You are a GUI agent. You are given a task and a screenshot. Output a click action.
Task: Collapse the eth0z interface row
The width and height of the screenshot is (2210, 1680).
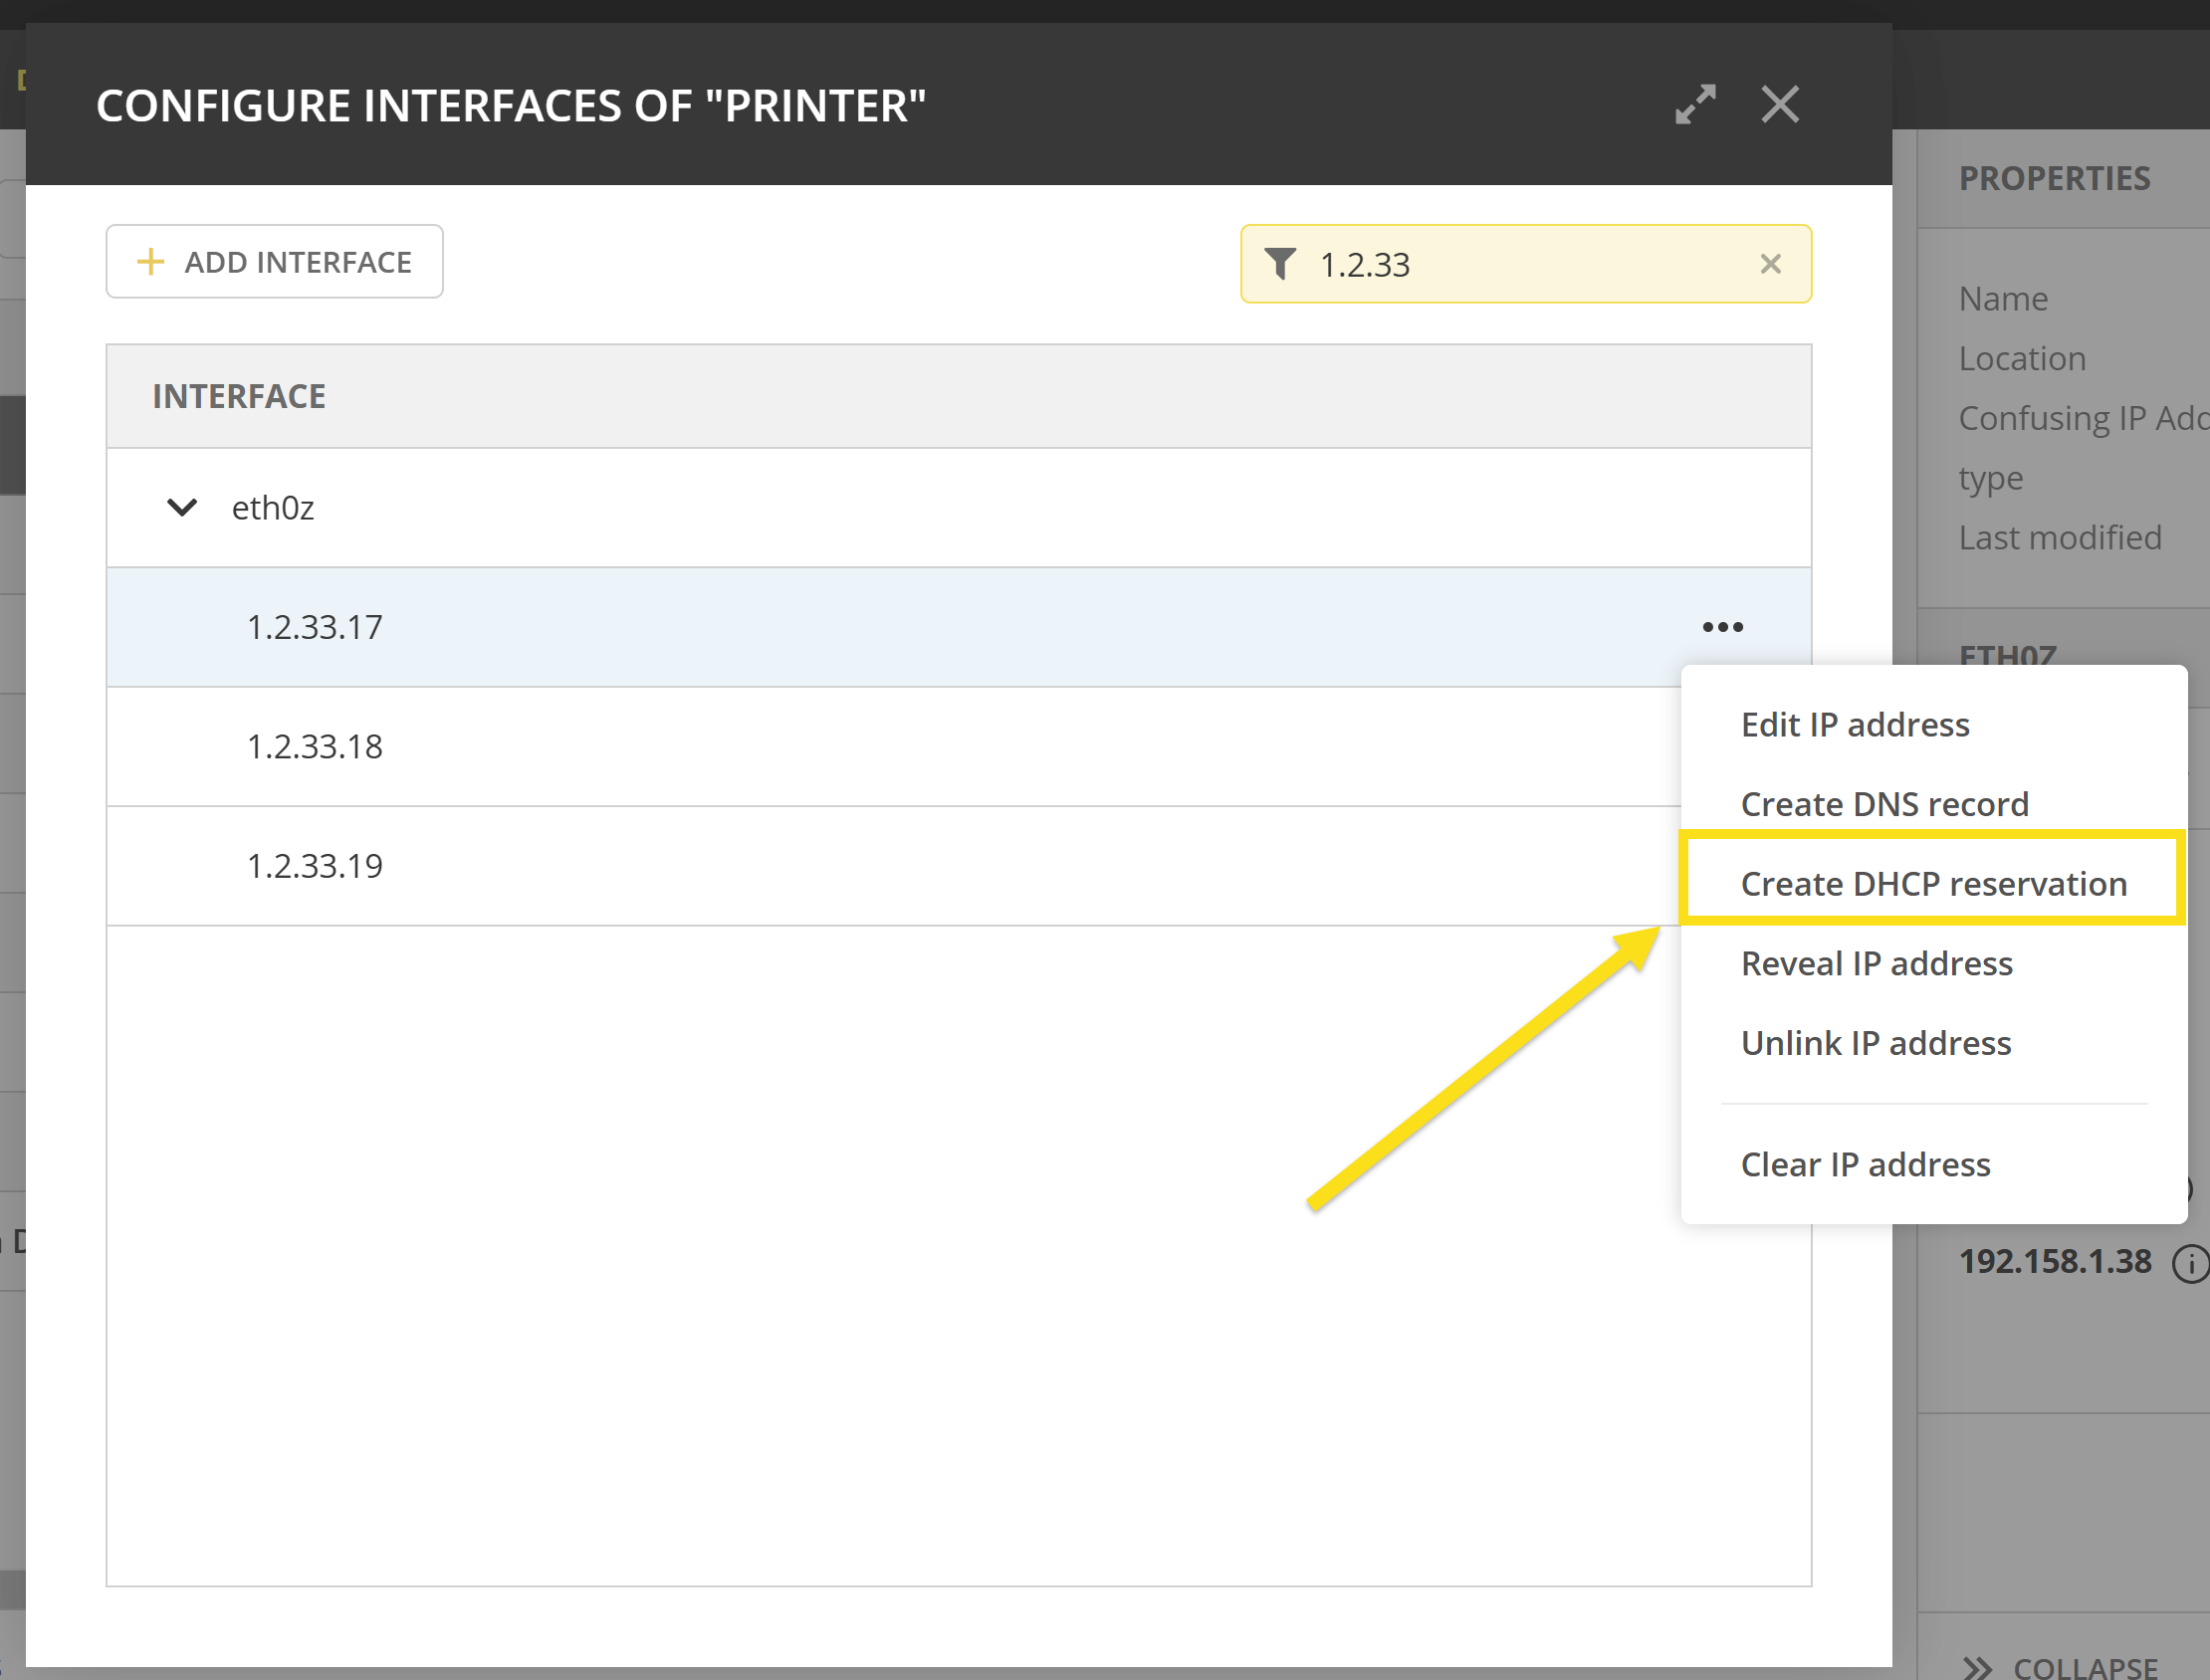tap(182, 507)
